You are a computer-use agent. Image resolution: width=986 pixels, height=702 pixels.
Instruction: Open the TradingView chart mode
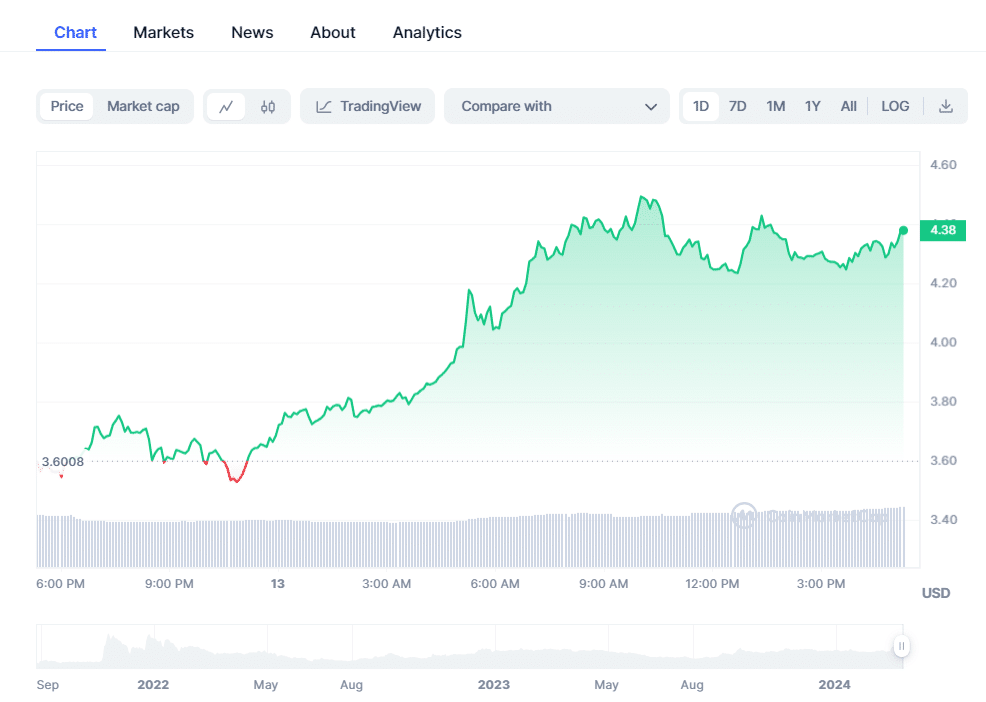(x=367, y=106)
